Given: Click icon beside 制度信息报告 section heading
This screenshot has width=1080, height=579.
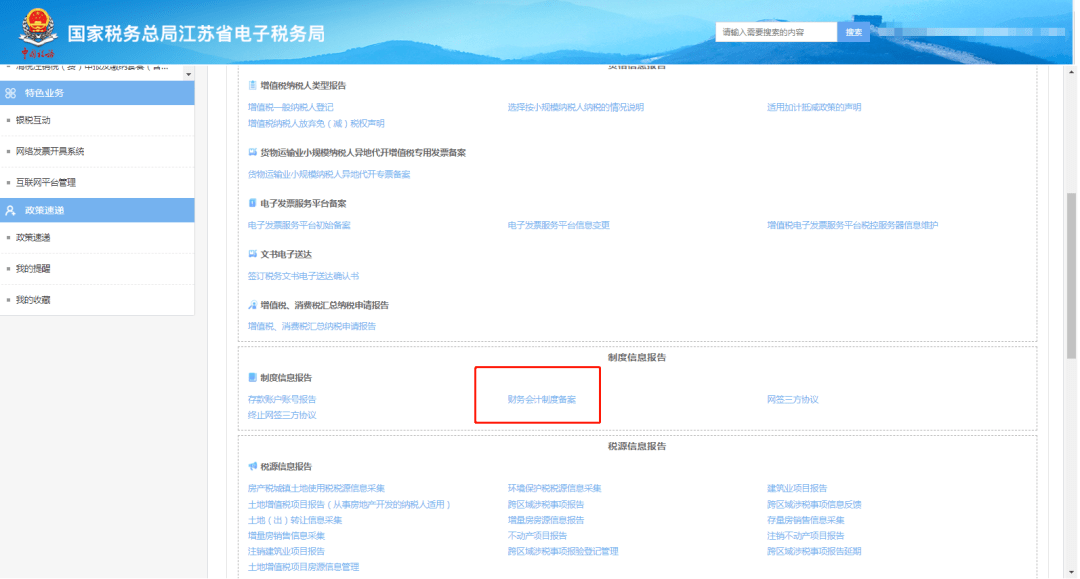Looking at the screenshot, I should pos(252,377).
